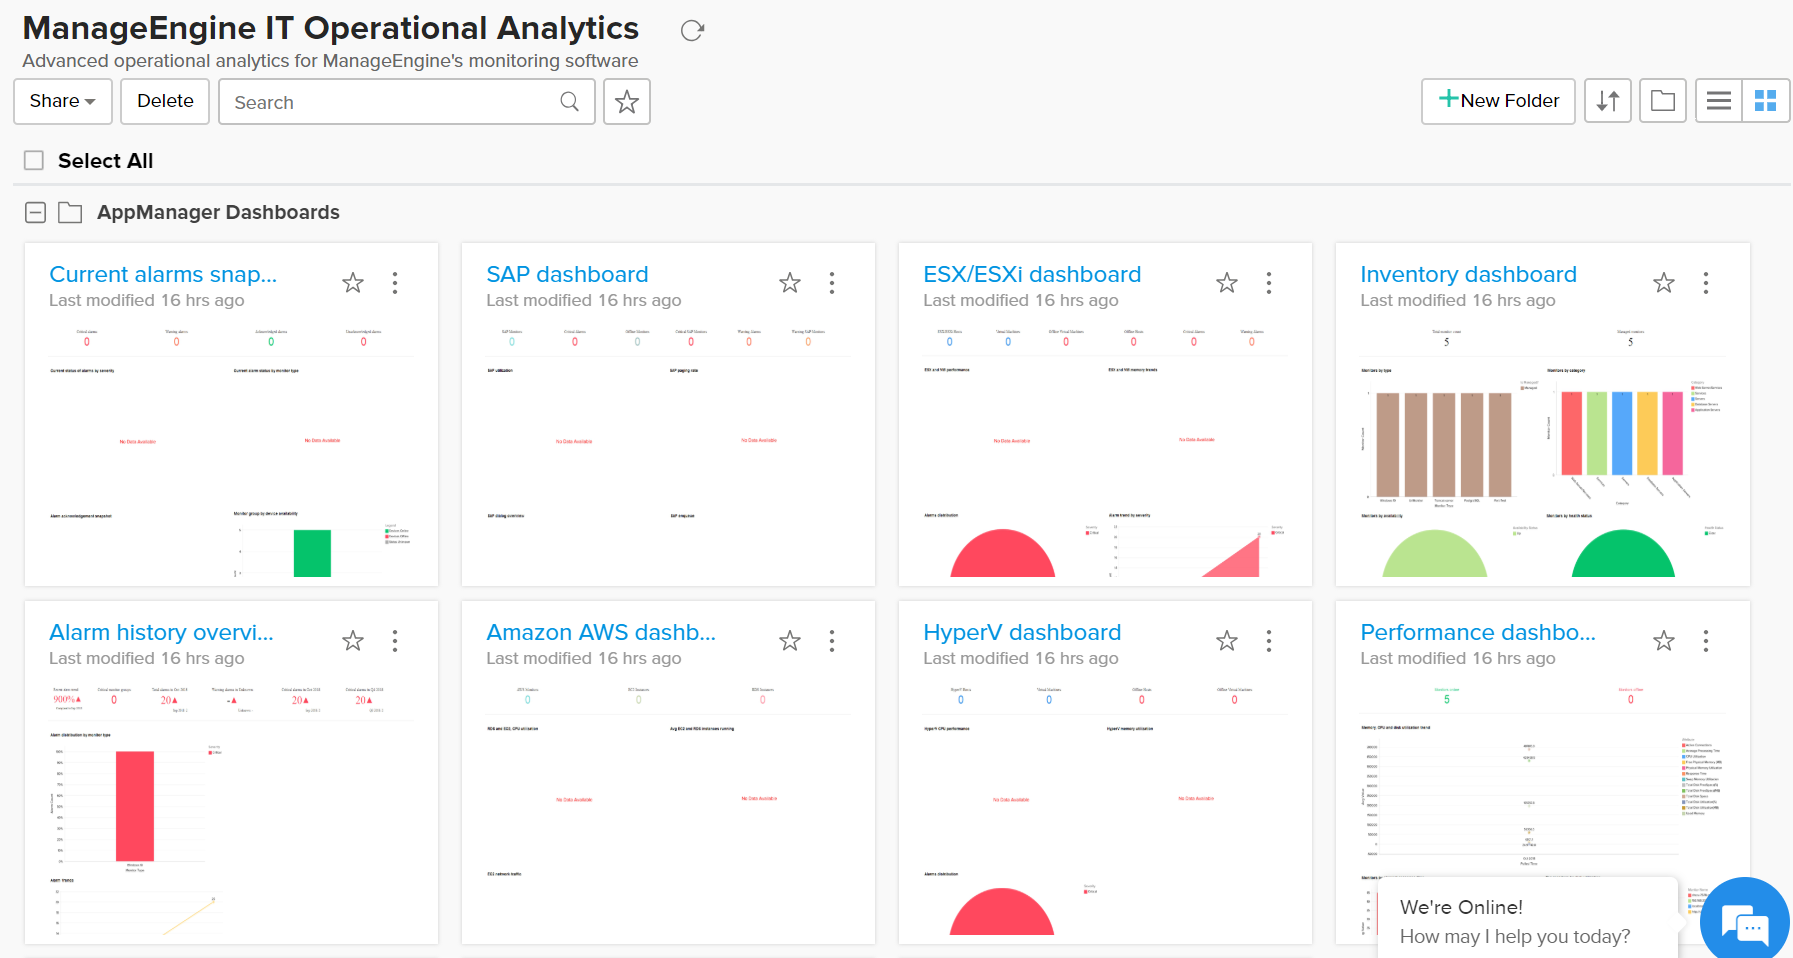
Task: Click the search magnifier icon
Action: point(570,102)
